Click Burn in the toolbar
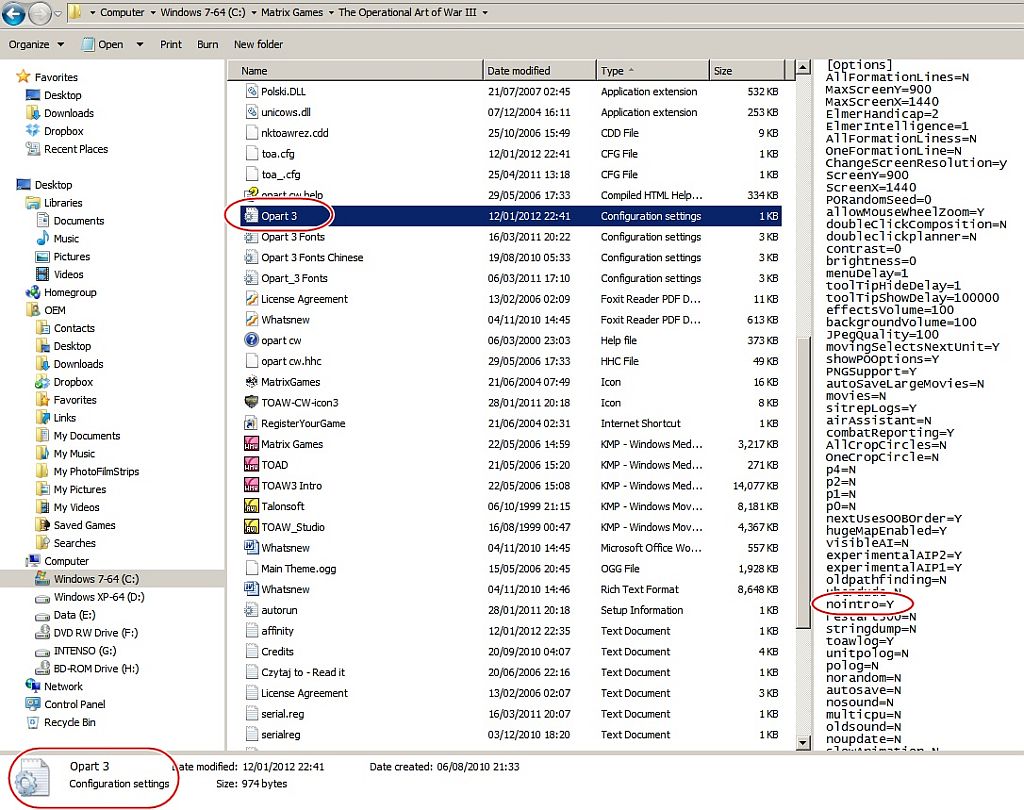1024x810 pixels. click(208, 44)
